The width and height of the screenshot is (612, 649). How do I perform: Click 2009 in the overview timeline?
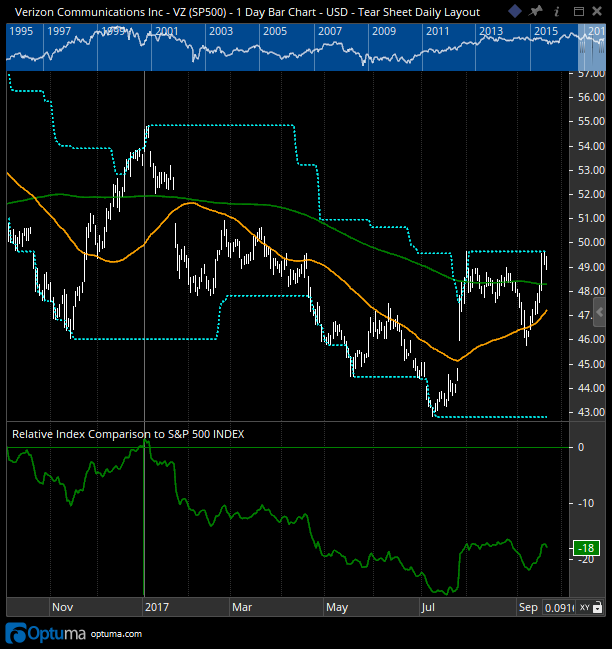click(384, 31)
